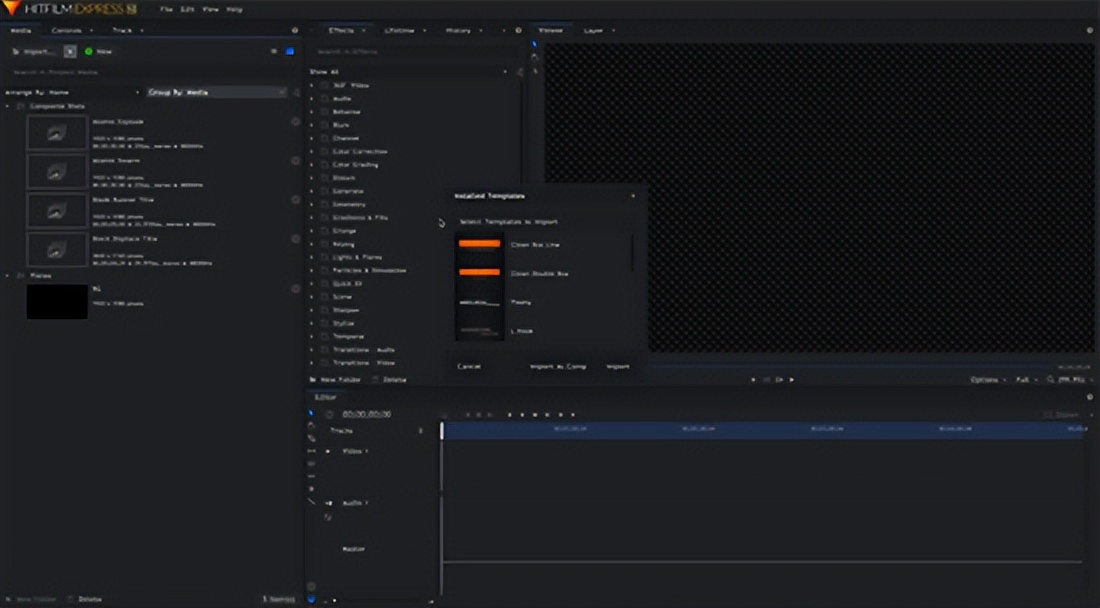Expand the Color Correction effects folder

311,151
